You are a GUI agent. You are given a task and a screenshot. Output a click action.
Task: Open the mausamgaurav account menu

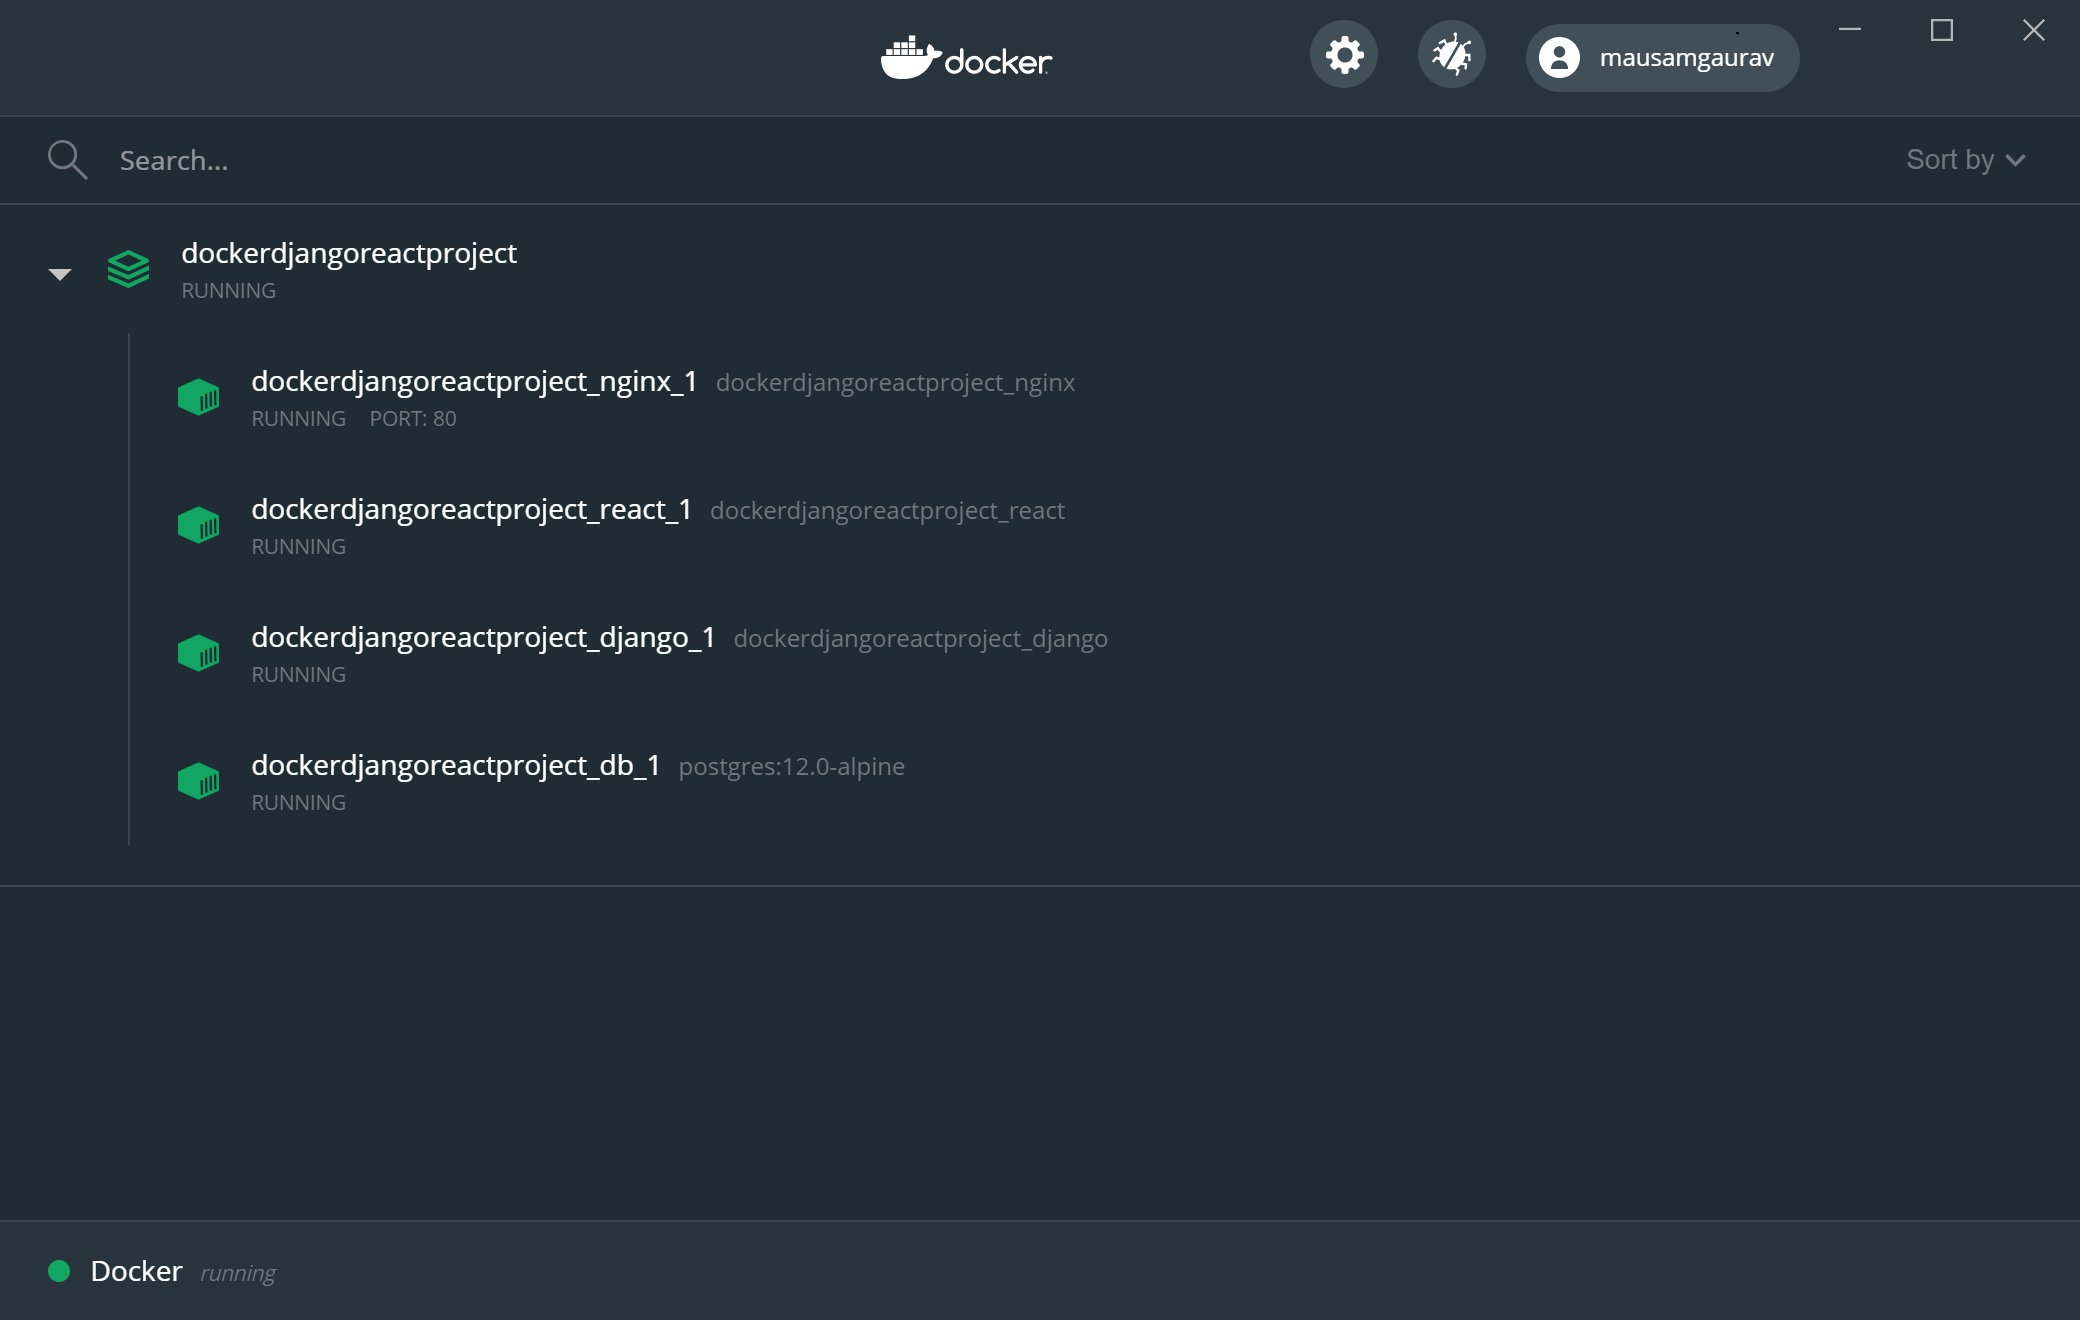pyautogui.click(x=1662, y=58)
